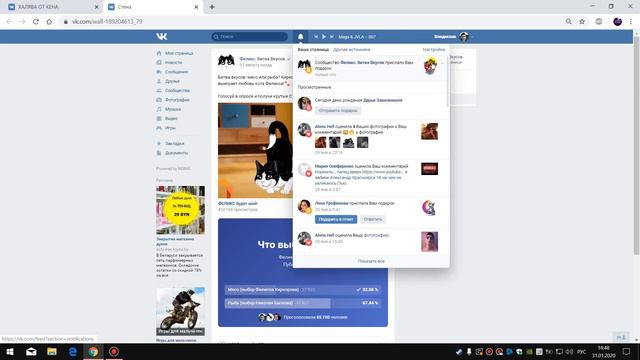The image size is (640, 360).
Task: Open the cat video in the post
Action: [256, 151]
